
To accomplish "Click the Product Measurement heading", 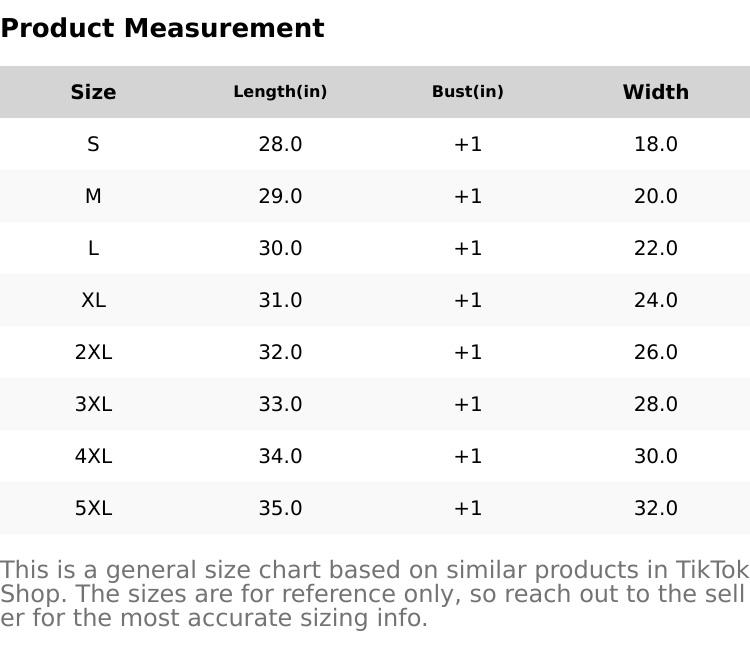I will pyautogui.click(x=162, y=28).
